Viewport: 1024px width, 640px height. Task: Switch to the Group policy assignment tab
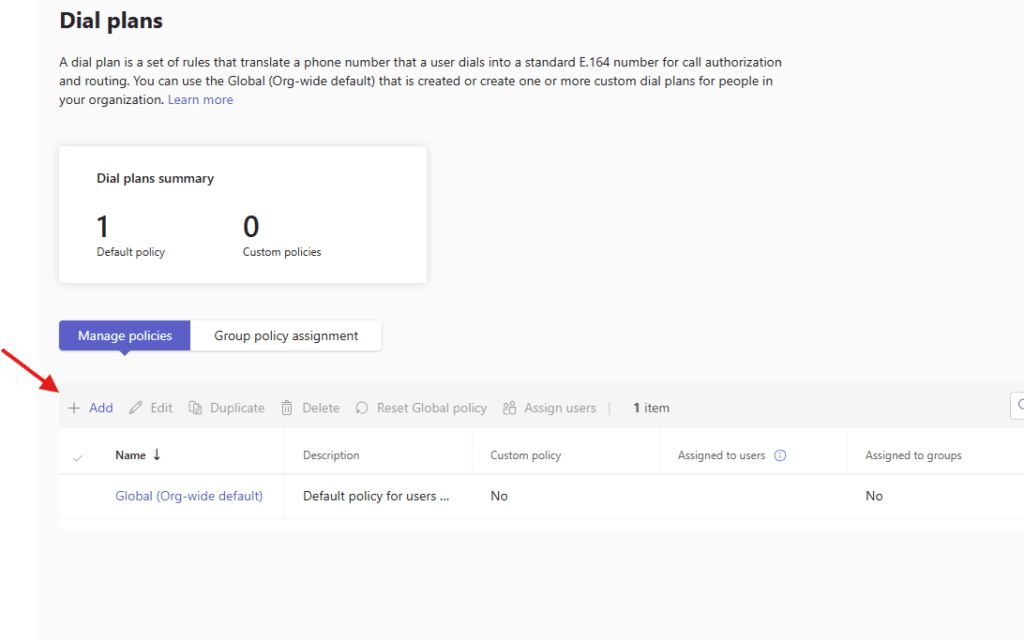pos(286,336)
